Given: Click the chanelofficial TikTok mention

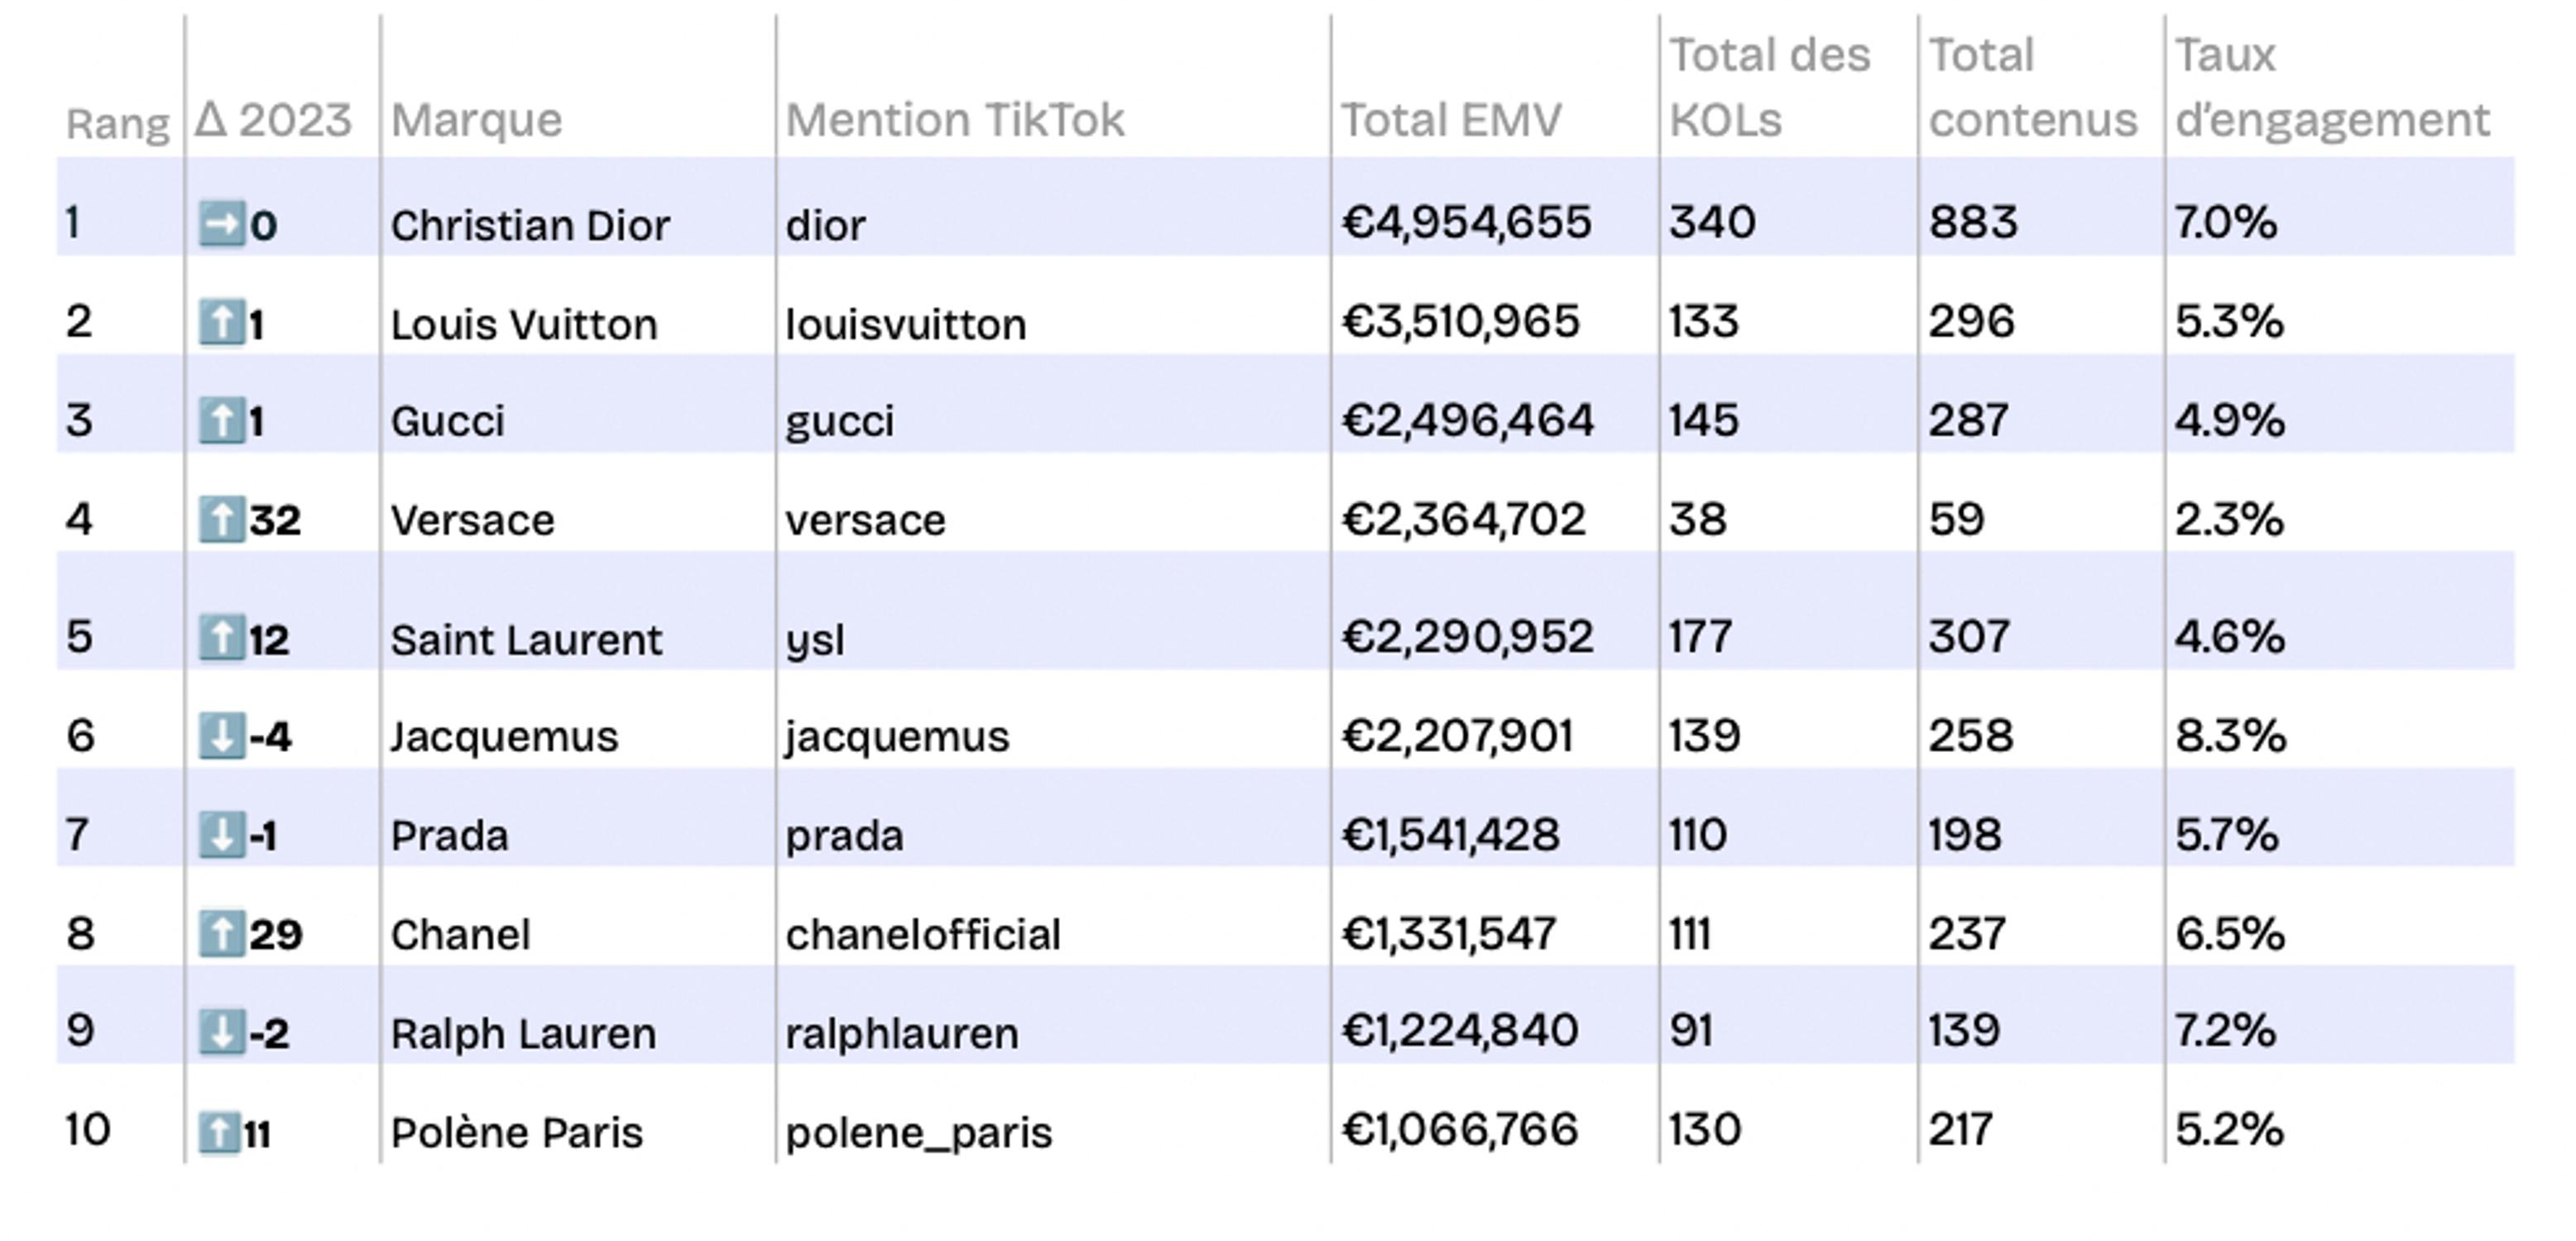Looking at the screenshot, I should 923,934.
